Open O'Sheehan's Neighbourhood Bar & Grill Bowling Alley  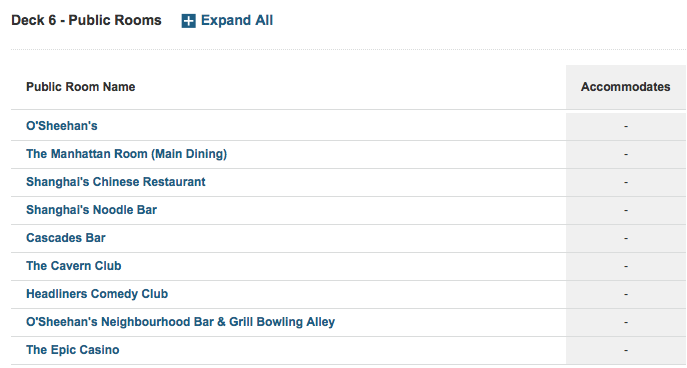click(x=181, y=322)
